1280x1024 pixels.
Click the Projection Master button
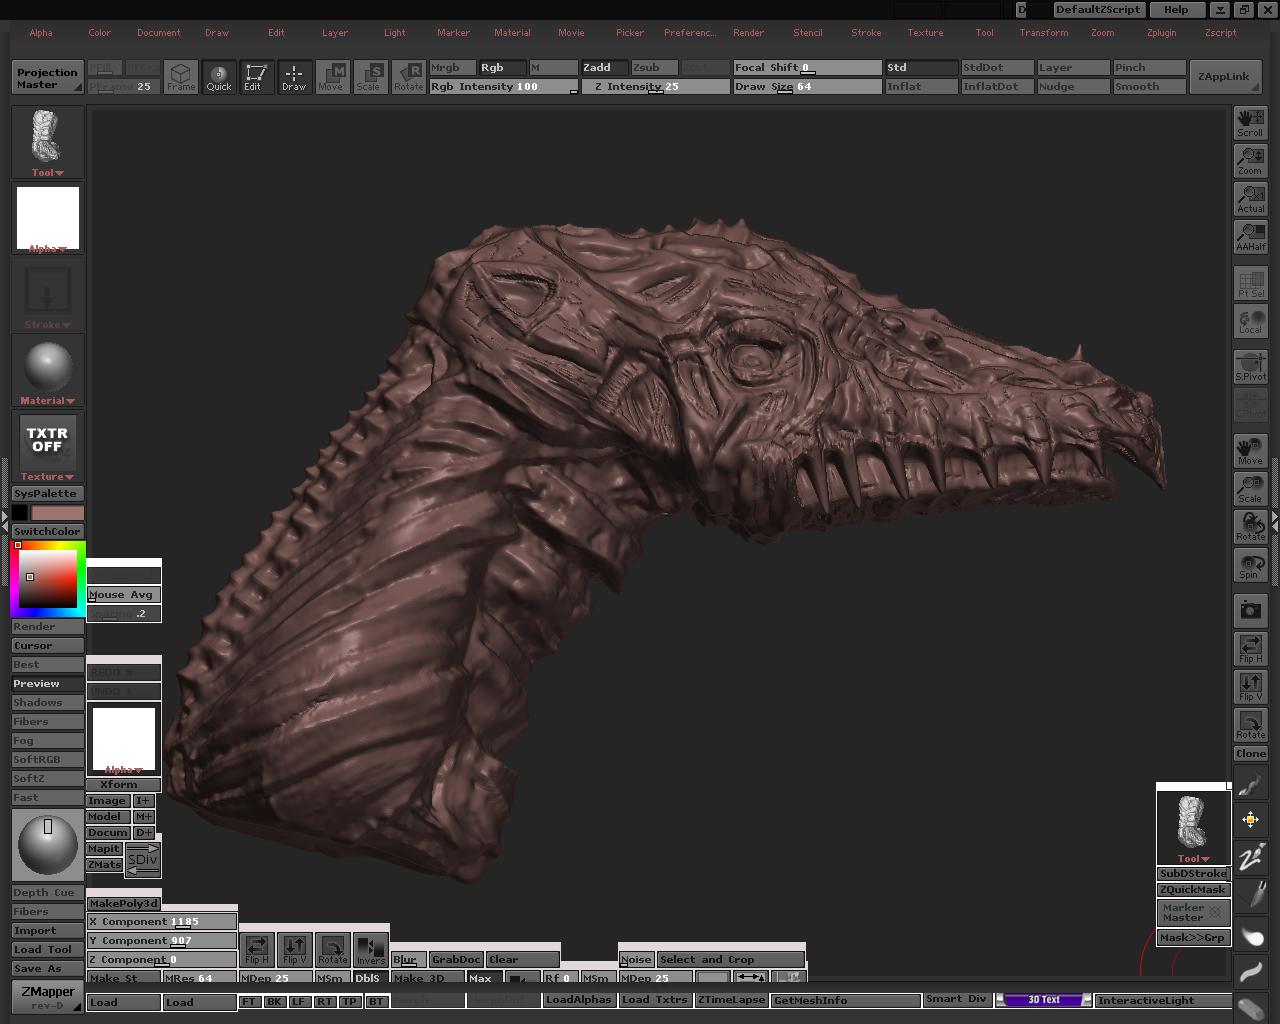coord(47,78)
